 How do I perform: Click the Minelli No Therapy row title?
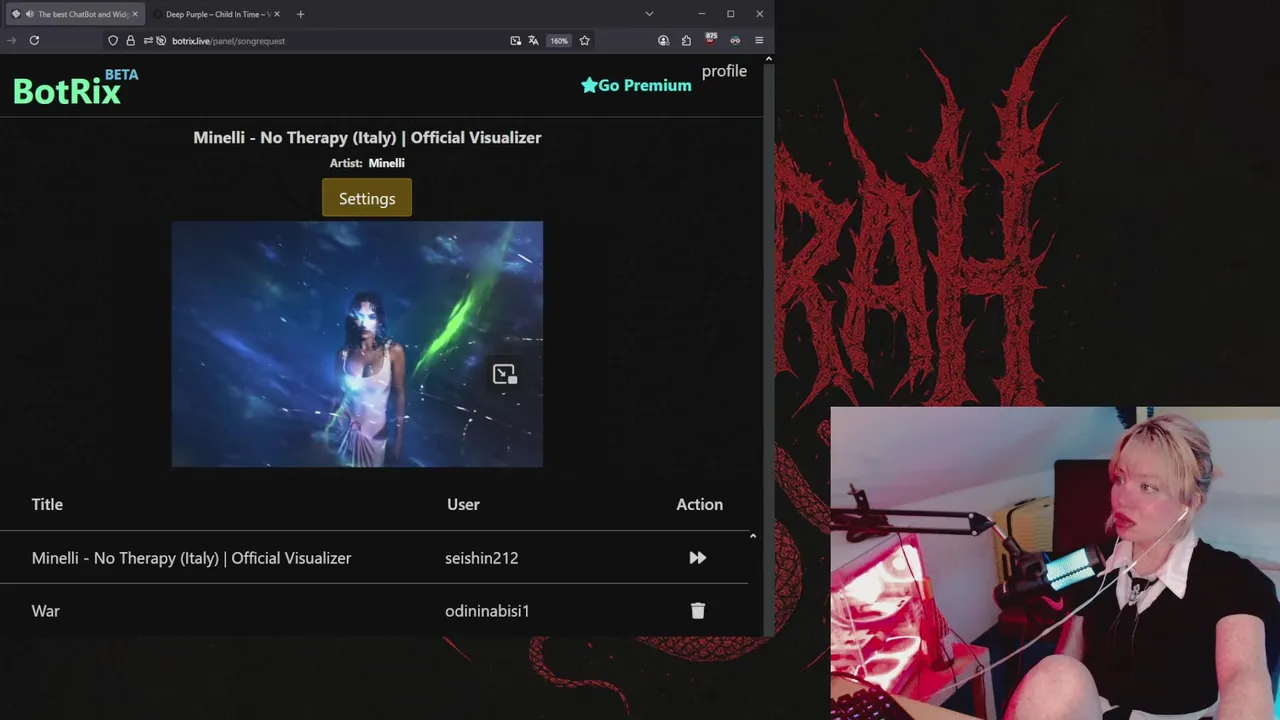click(x=191, y=558)
